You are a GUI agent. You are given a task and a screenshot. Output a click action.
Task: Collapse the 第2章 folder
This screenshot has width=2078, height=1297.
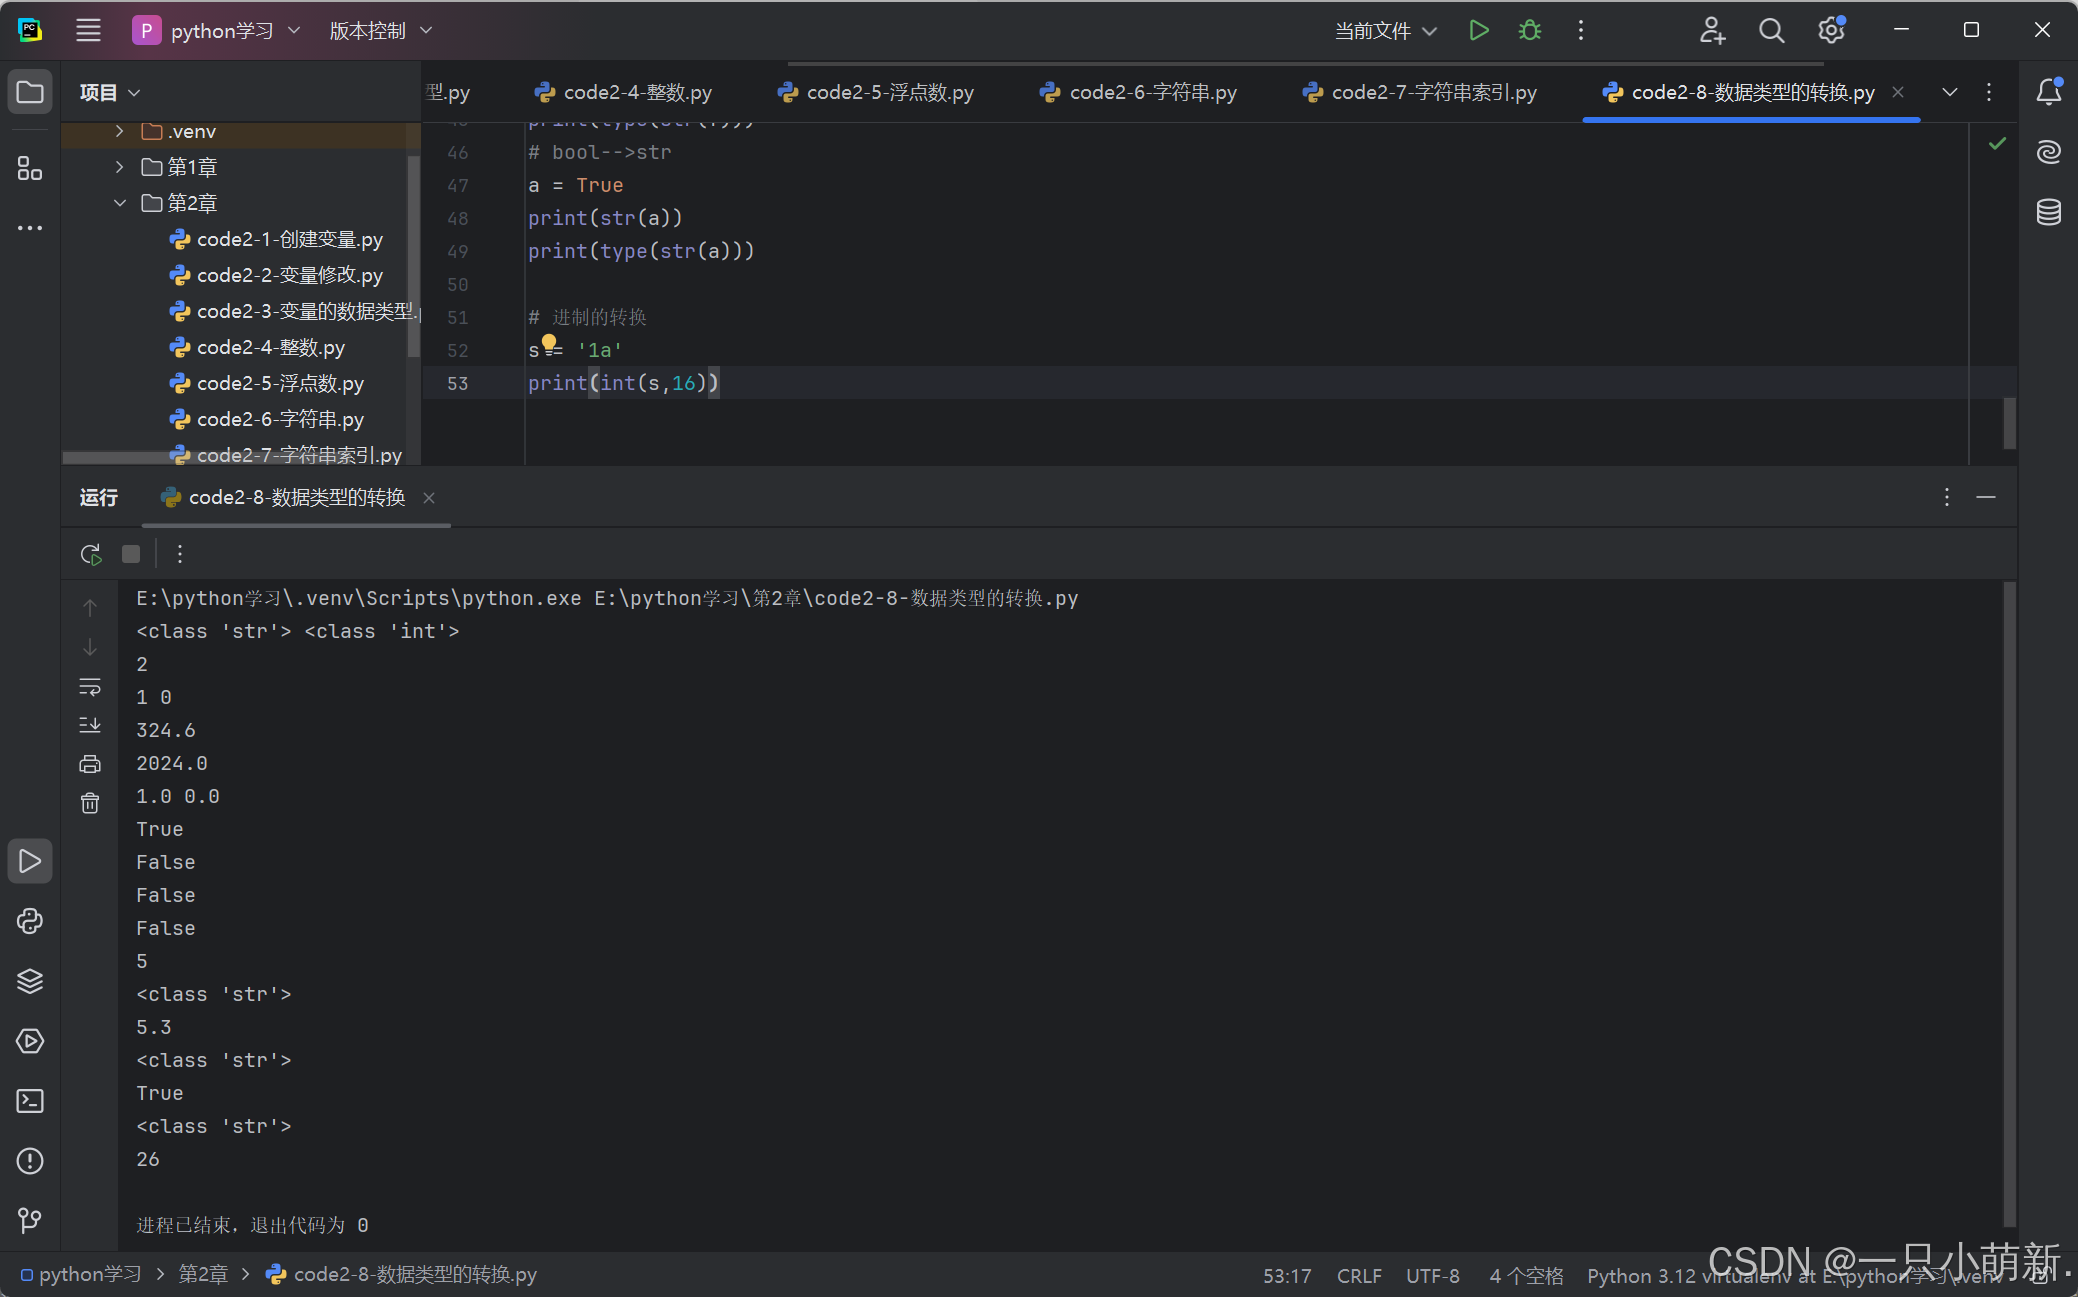(119, 203)
